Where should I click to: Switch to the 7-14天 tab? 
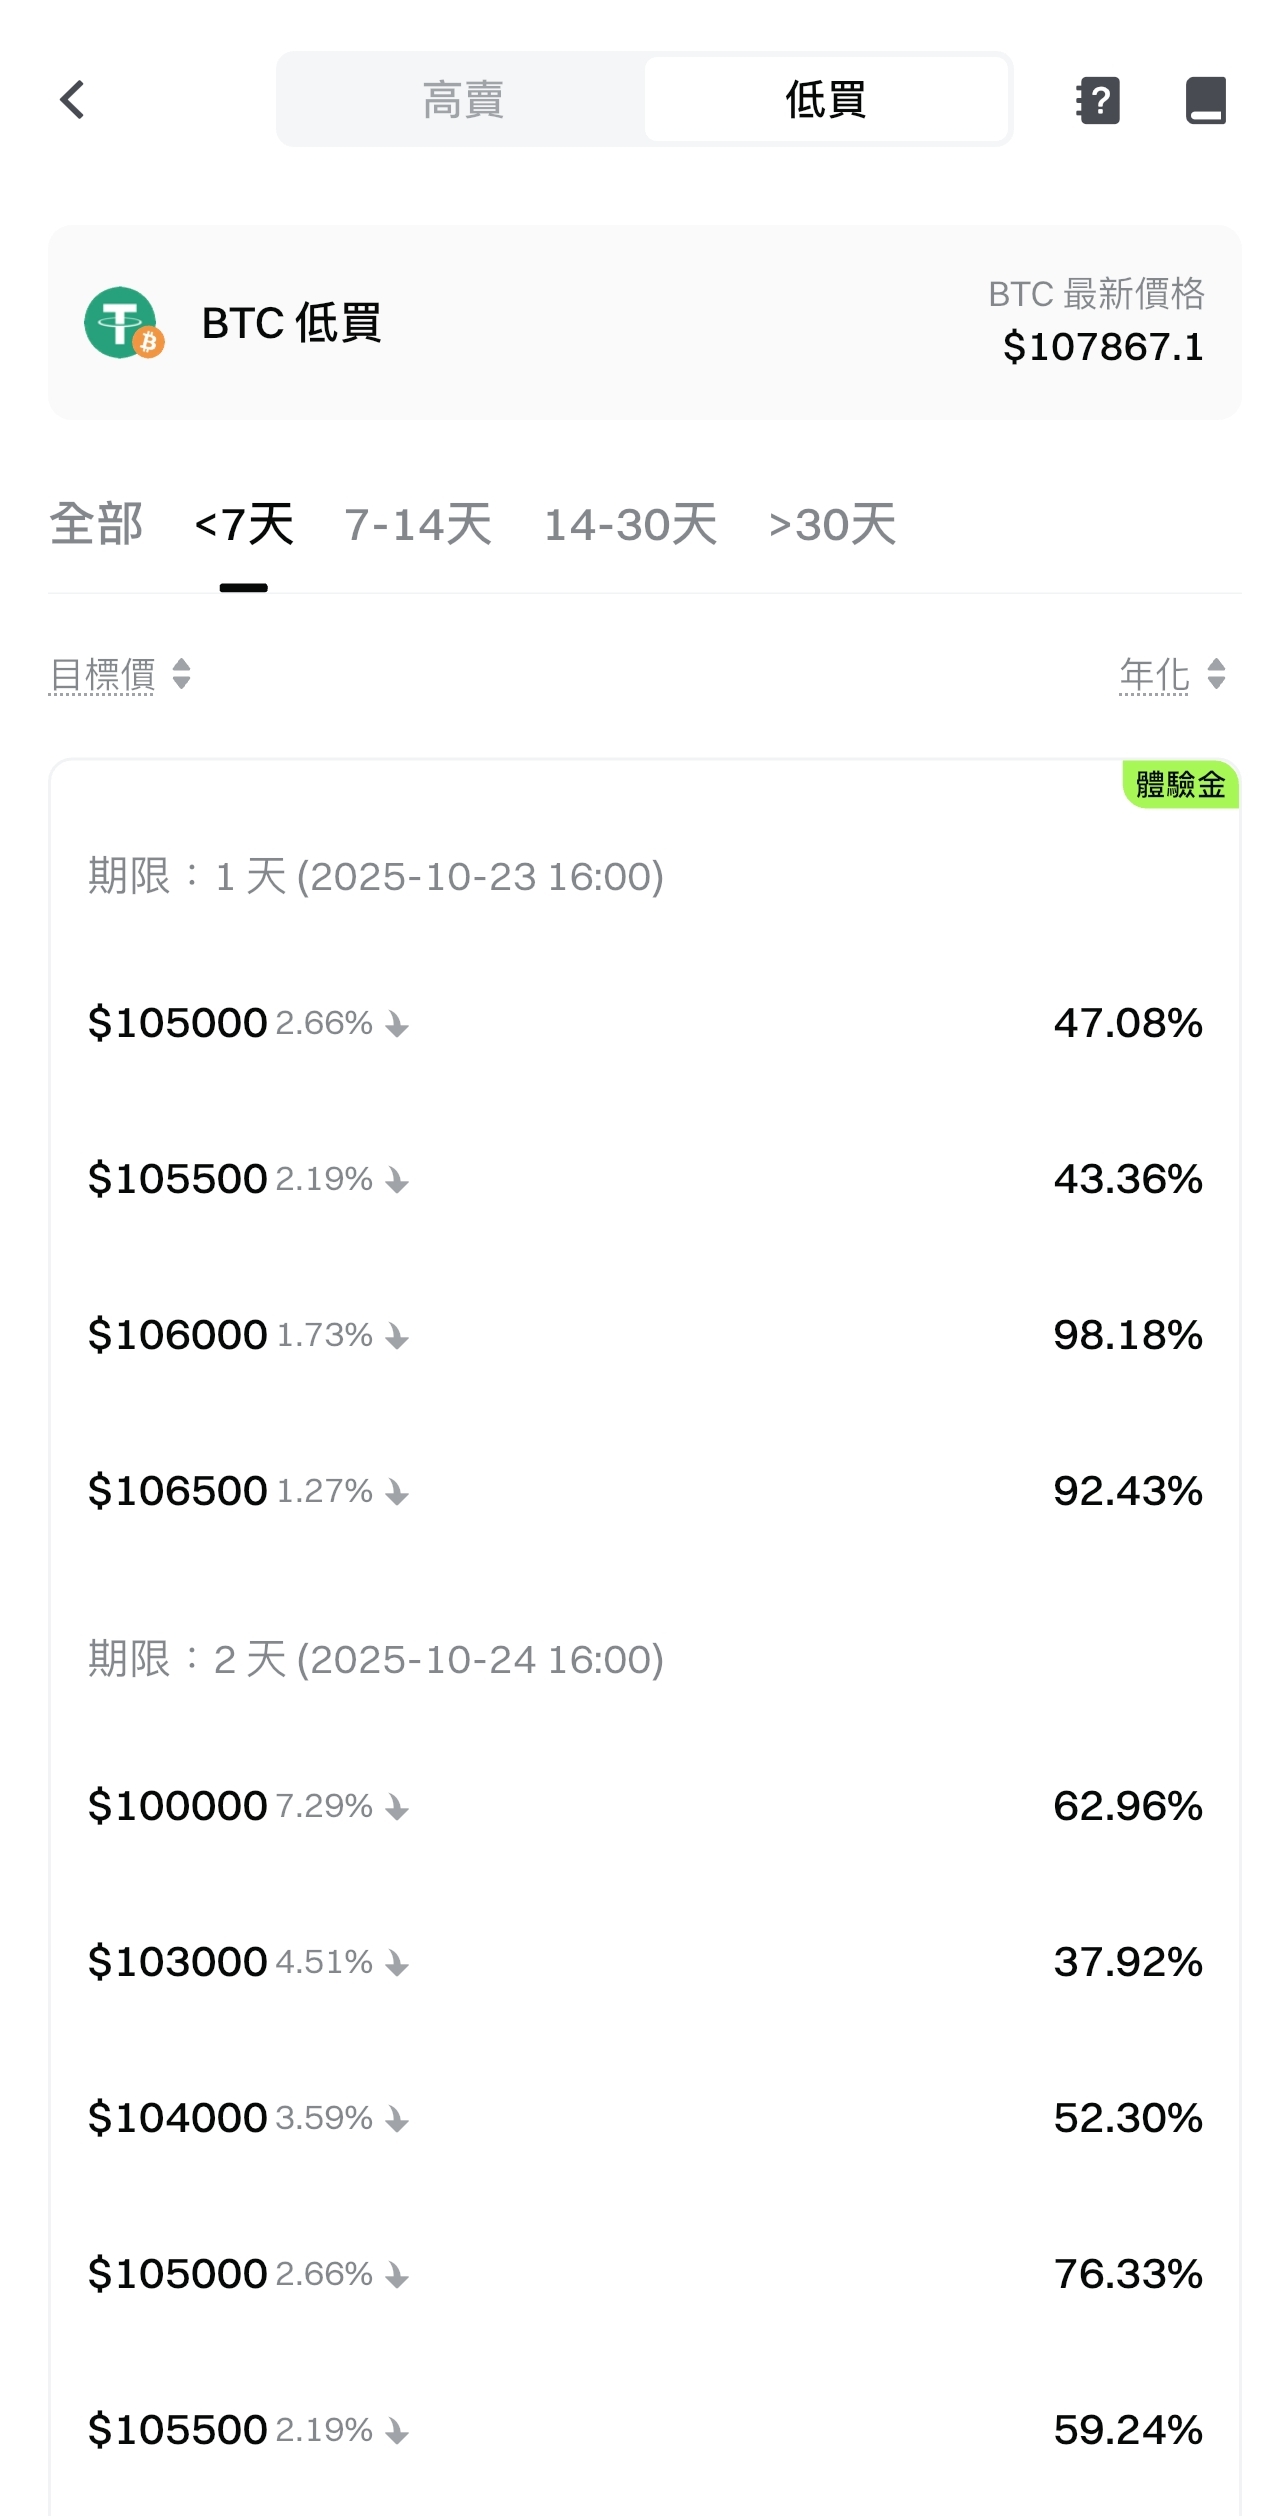click(x=418, y=525)
